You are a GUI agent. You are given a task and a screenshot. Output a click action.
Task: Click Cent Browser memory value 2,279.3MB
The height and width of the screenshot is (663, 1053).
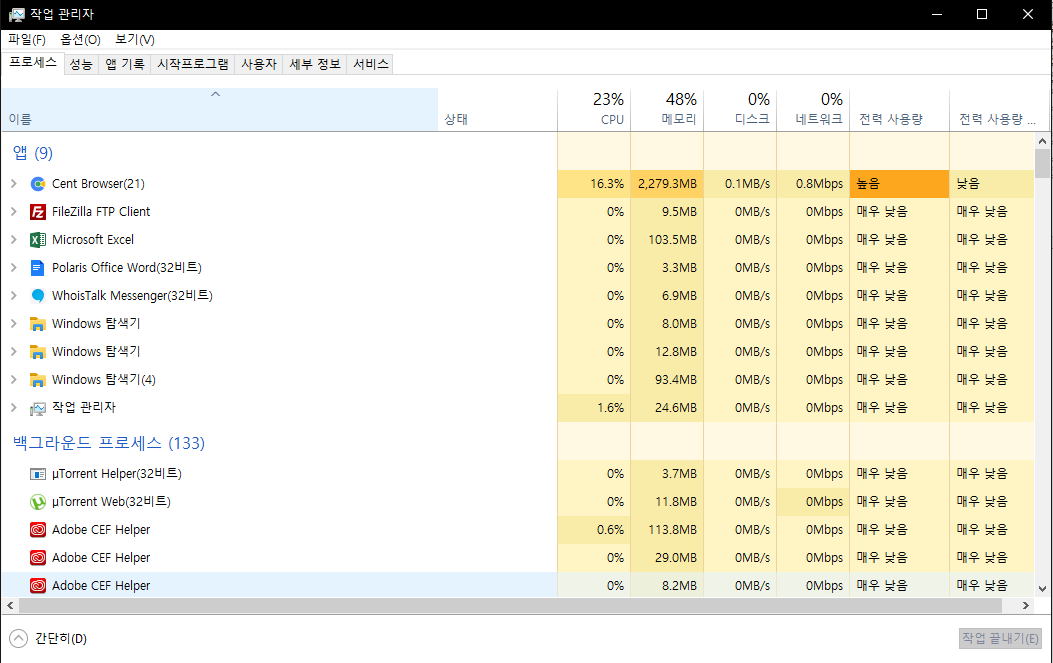[x=668, y=183]
